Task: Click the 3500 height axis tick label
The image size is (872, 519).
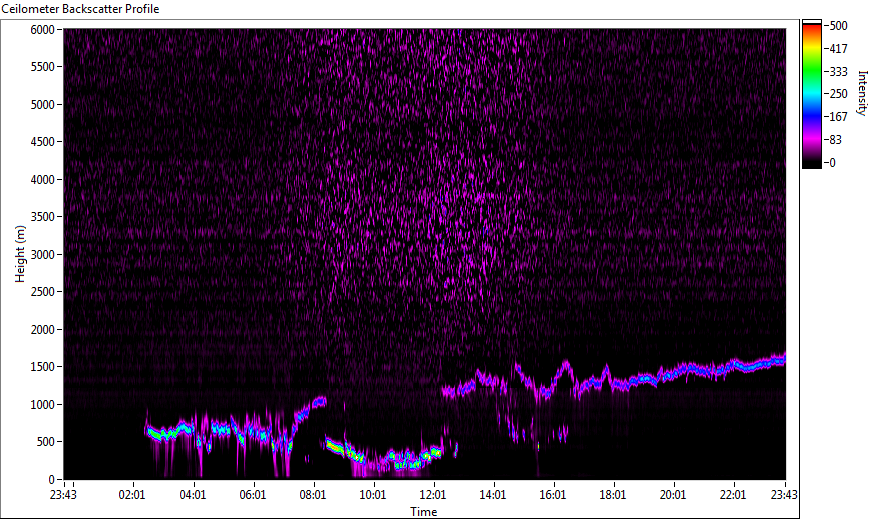Action: [42, 217]
